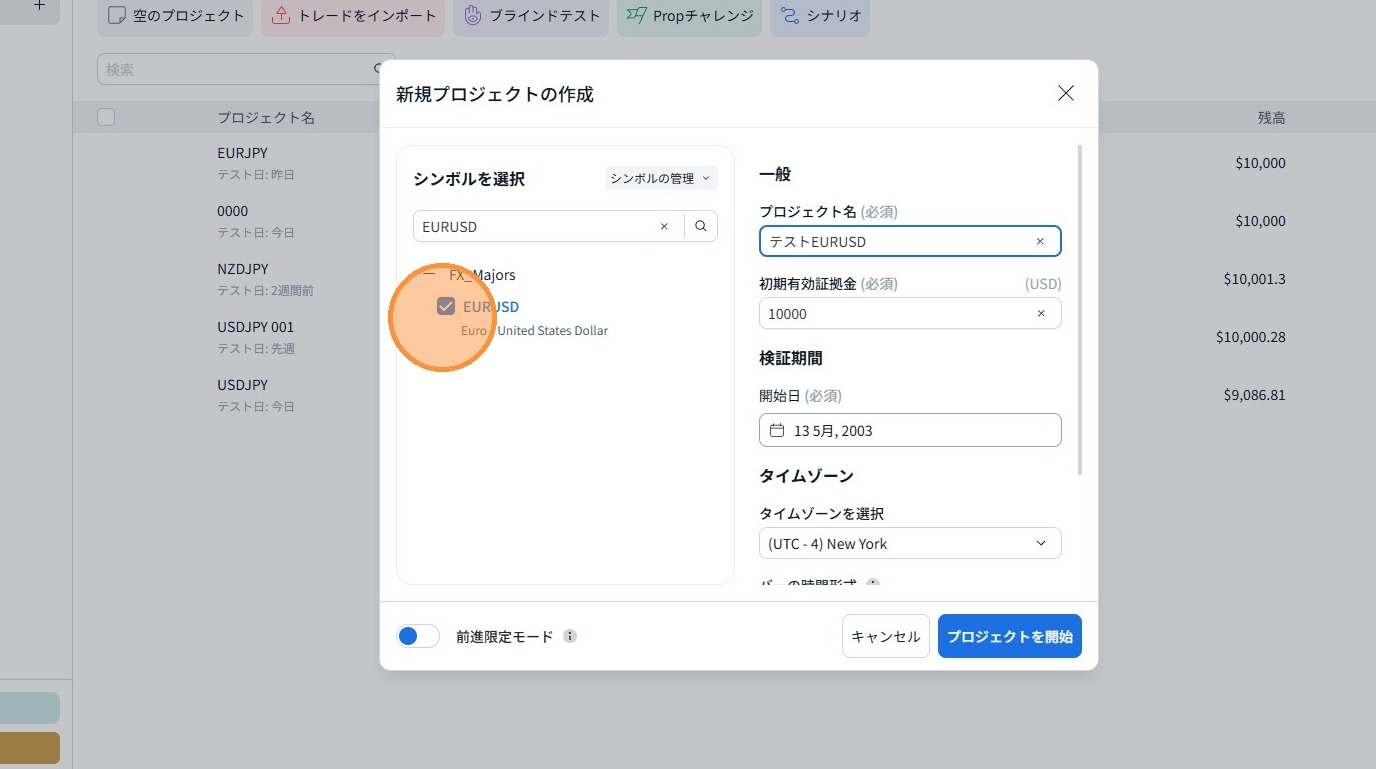Click the プロジェクト名 column header
The width and height of the screenshot is (1376, 769).
(x=266, y=117)
